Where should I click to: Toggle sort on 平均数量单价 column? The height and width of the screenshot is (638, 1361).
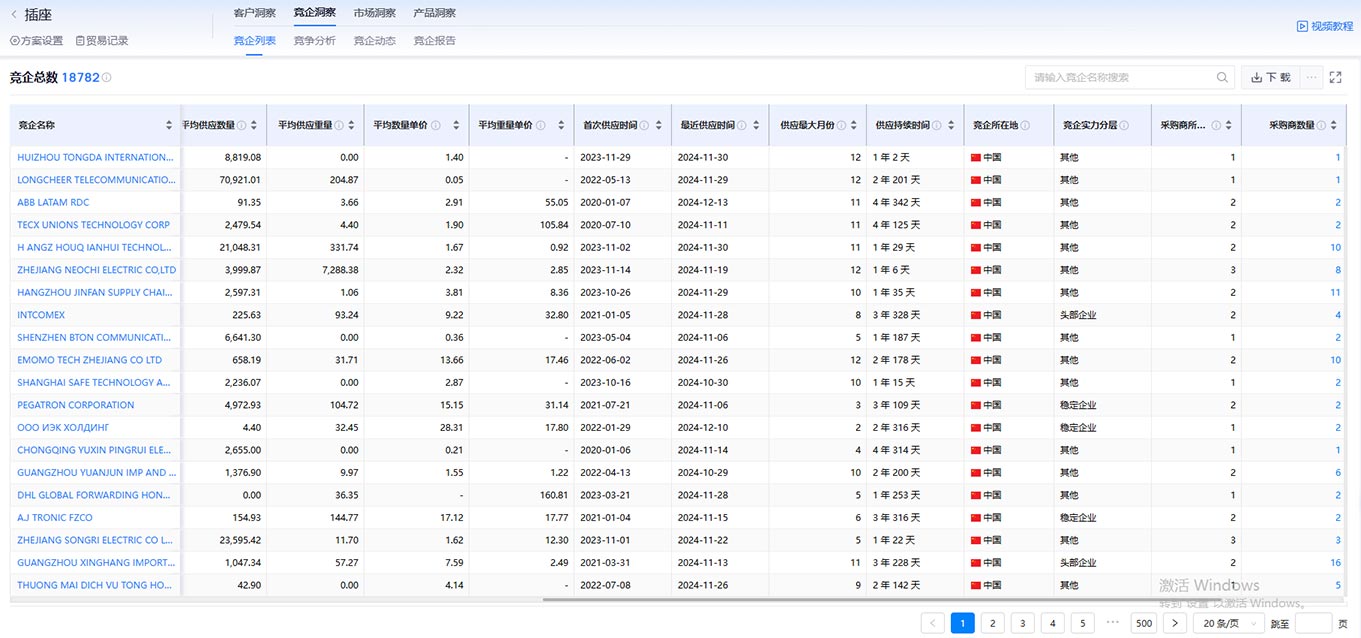pos(456,126)
